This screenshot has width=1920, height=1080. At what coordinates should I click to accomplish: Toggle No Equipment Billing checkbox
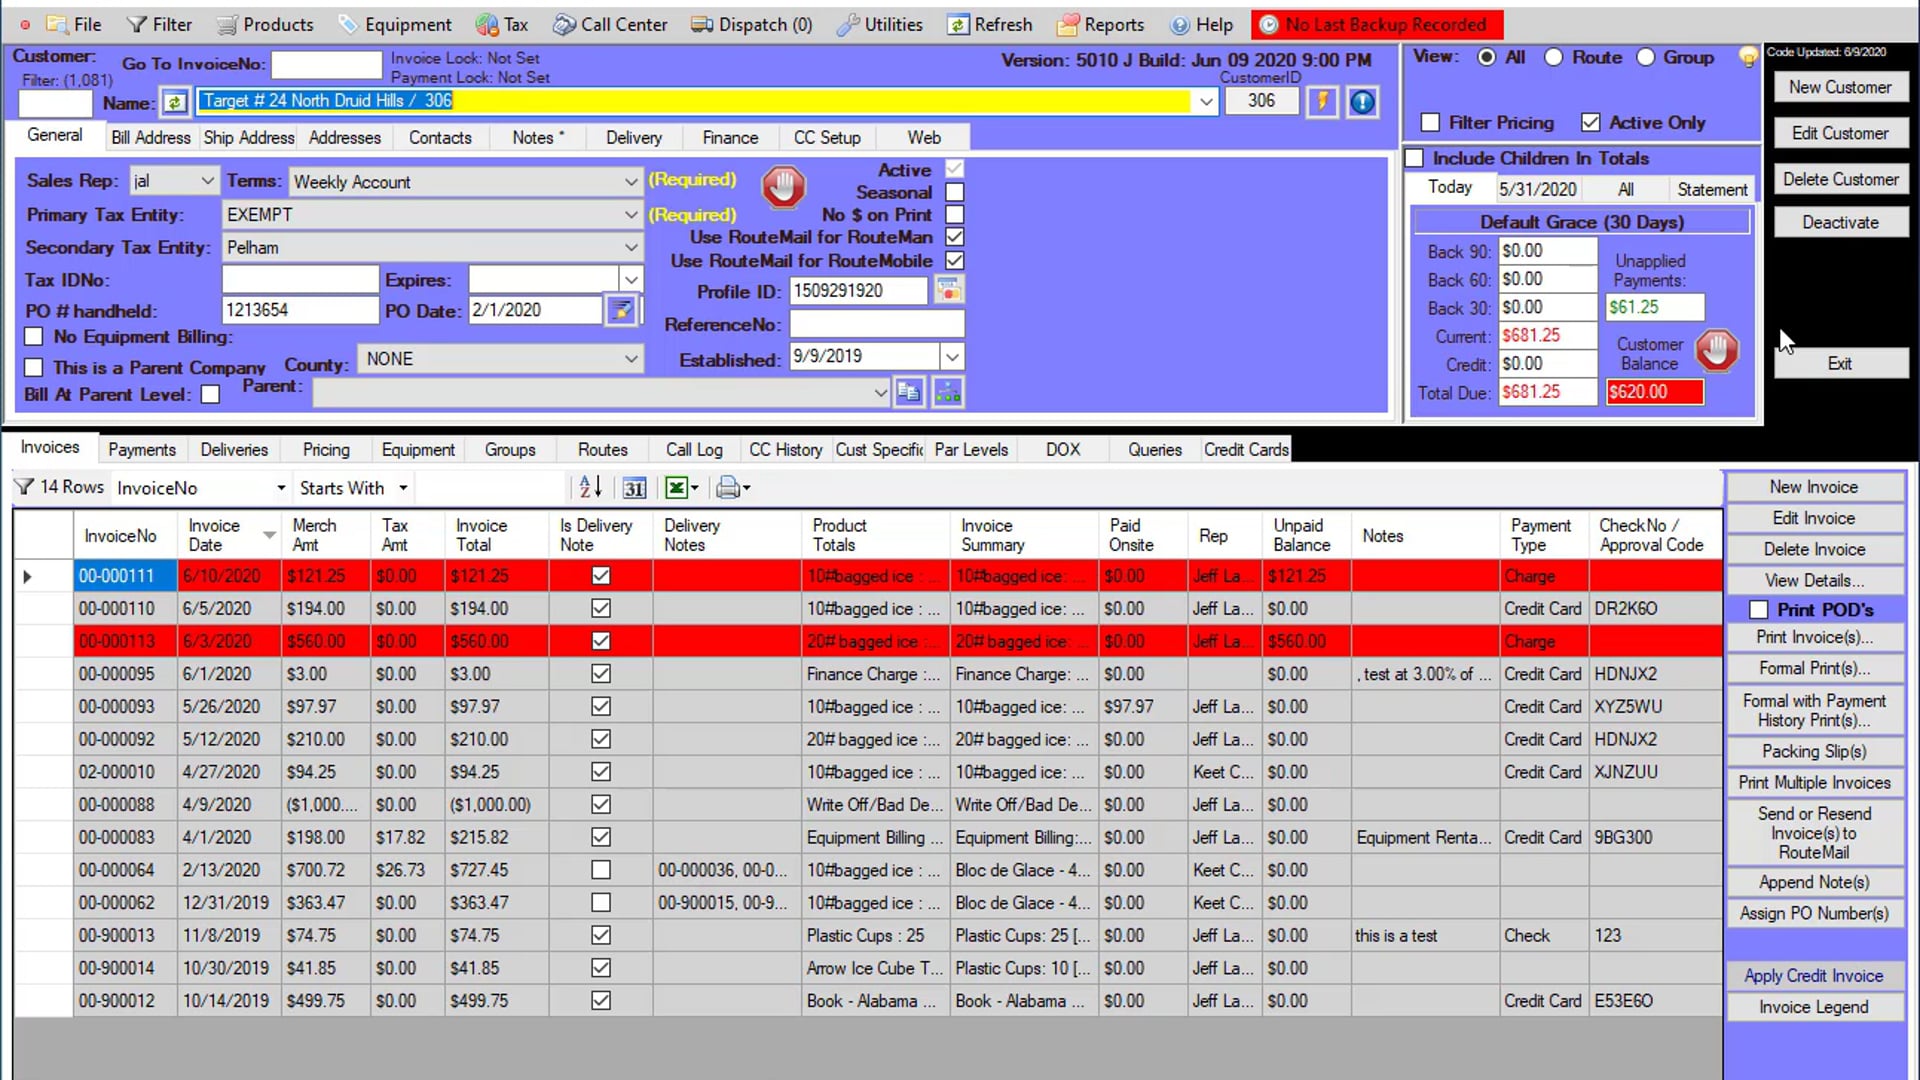pos(34,337)
